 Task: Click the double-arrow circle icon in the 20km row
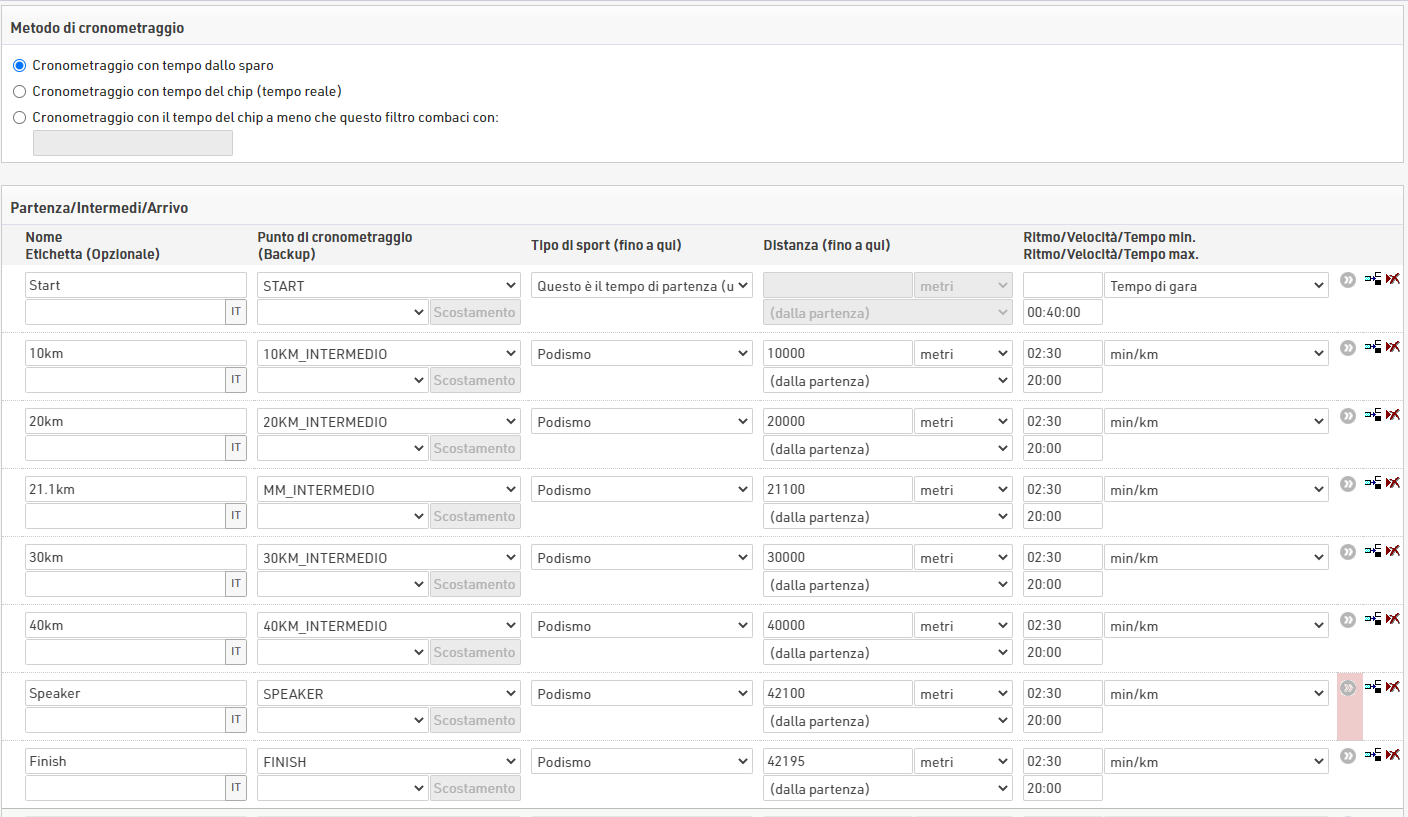click(1348, 416)
